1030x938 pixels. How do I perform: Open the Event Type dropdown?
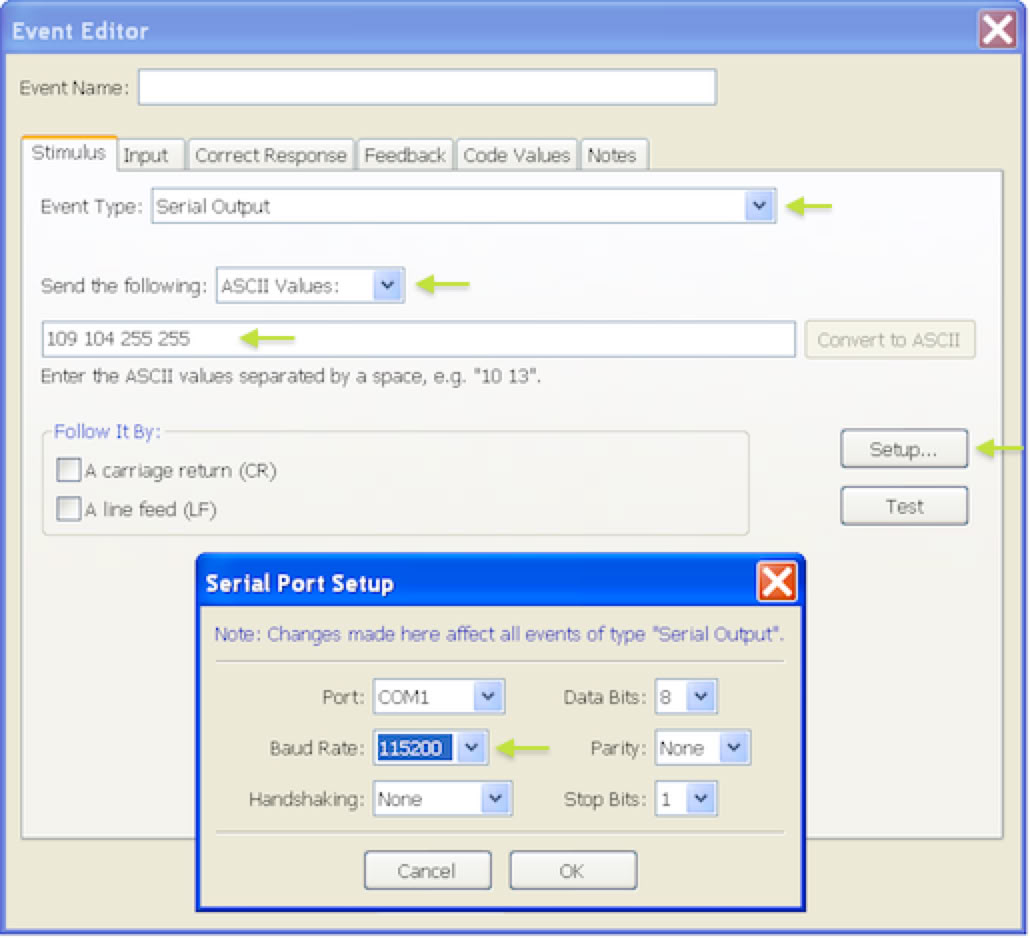coord(759,207)
